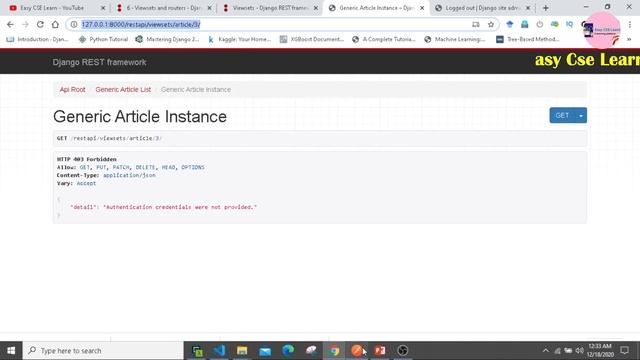The image size is (640, 360).
Task: Click the first blue extension icon in toolbar
Action: pos(510,24)
